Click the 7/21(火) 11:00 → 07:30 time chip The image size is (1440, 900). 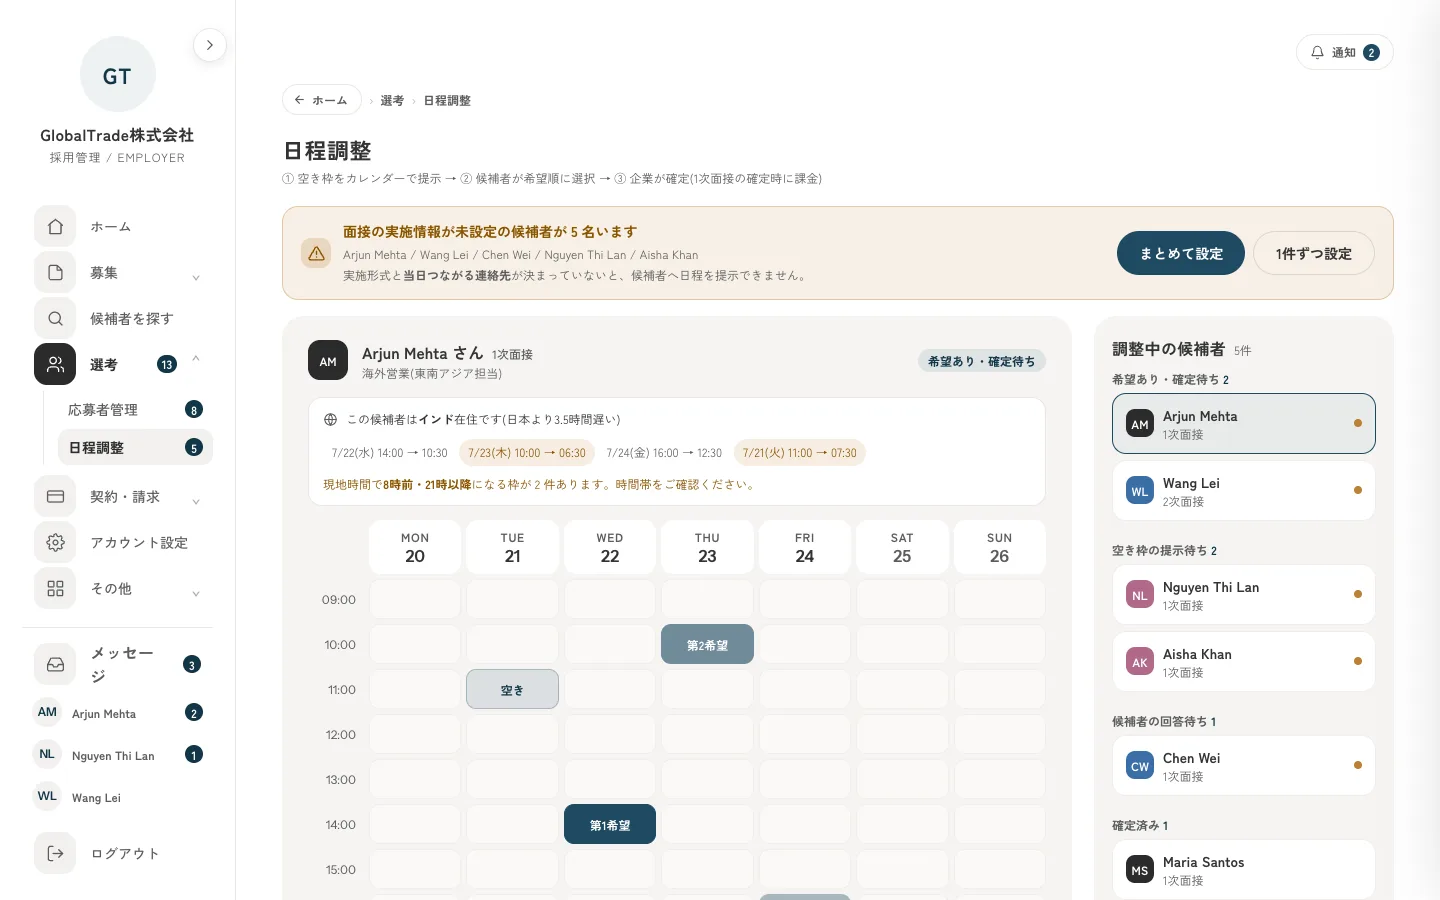click(800, 453)
